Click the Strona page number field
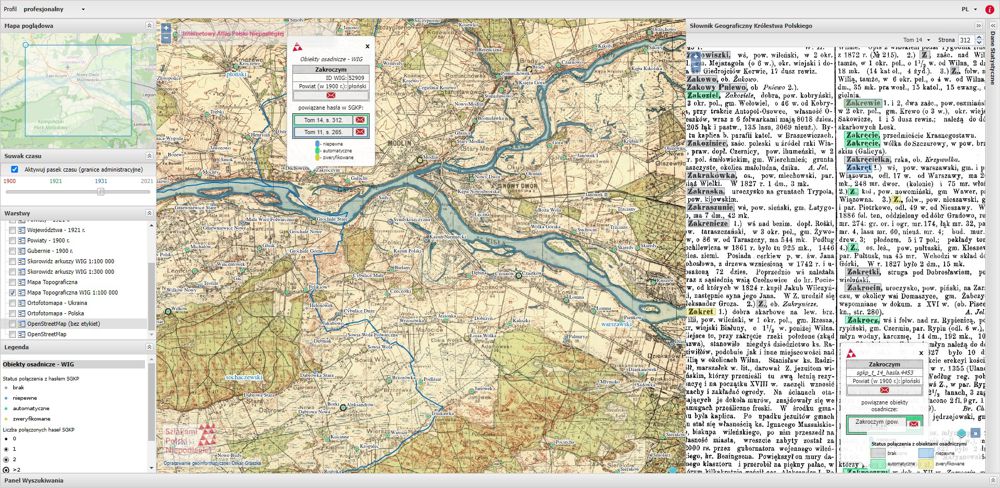Screen dimensions: 1000x488 (964, 40)
